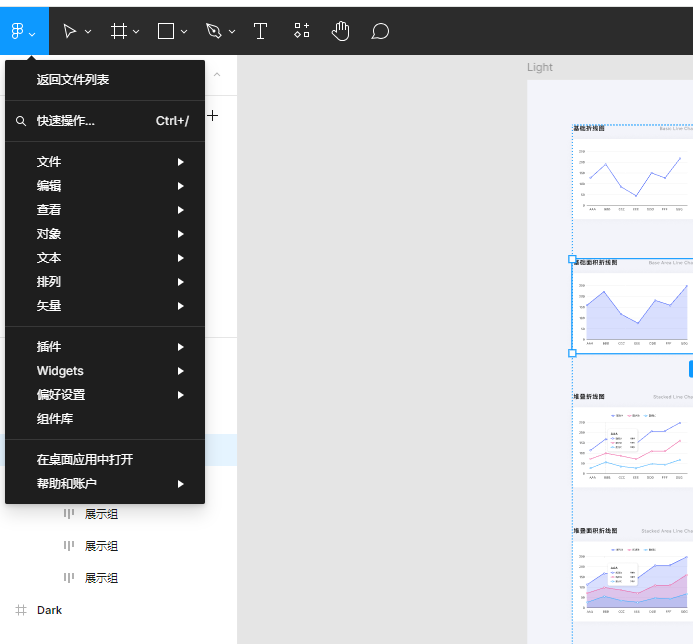Open the 偏好设置 preferences submenu
The width and height of the screenshot is (693, 644).
click(105, 395)
